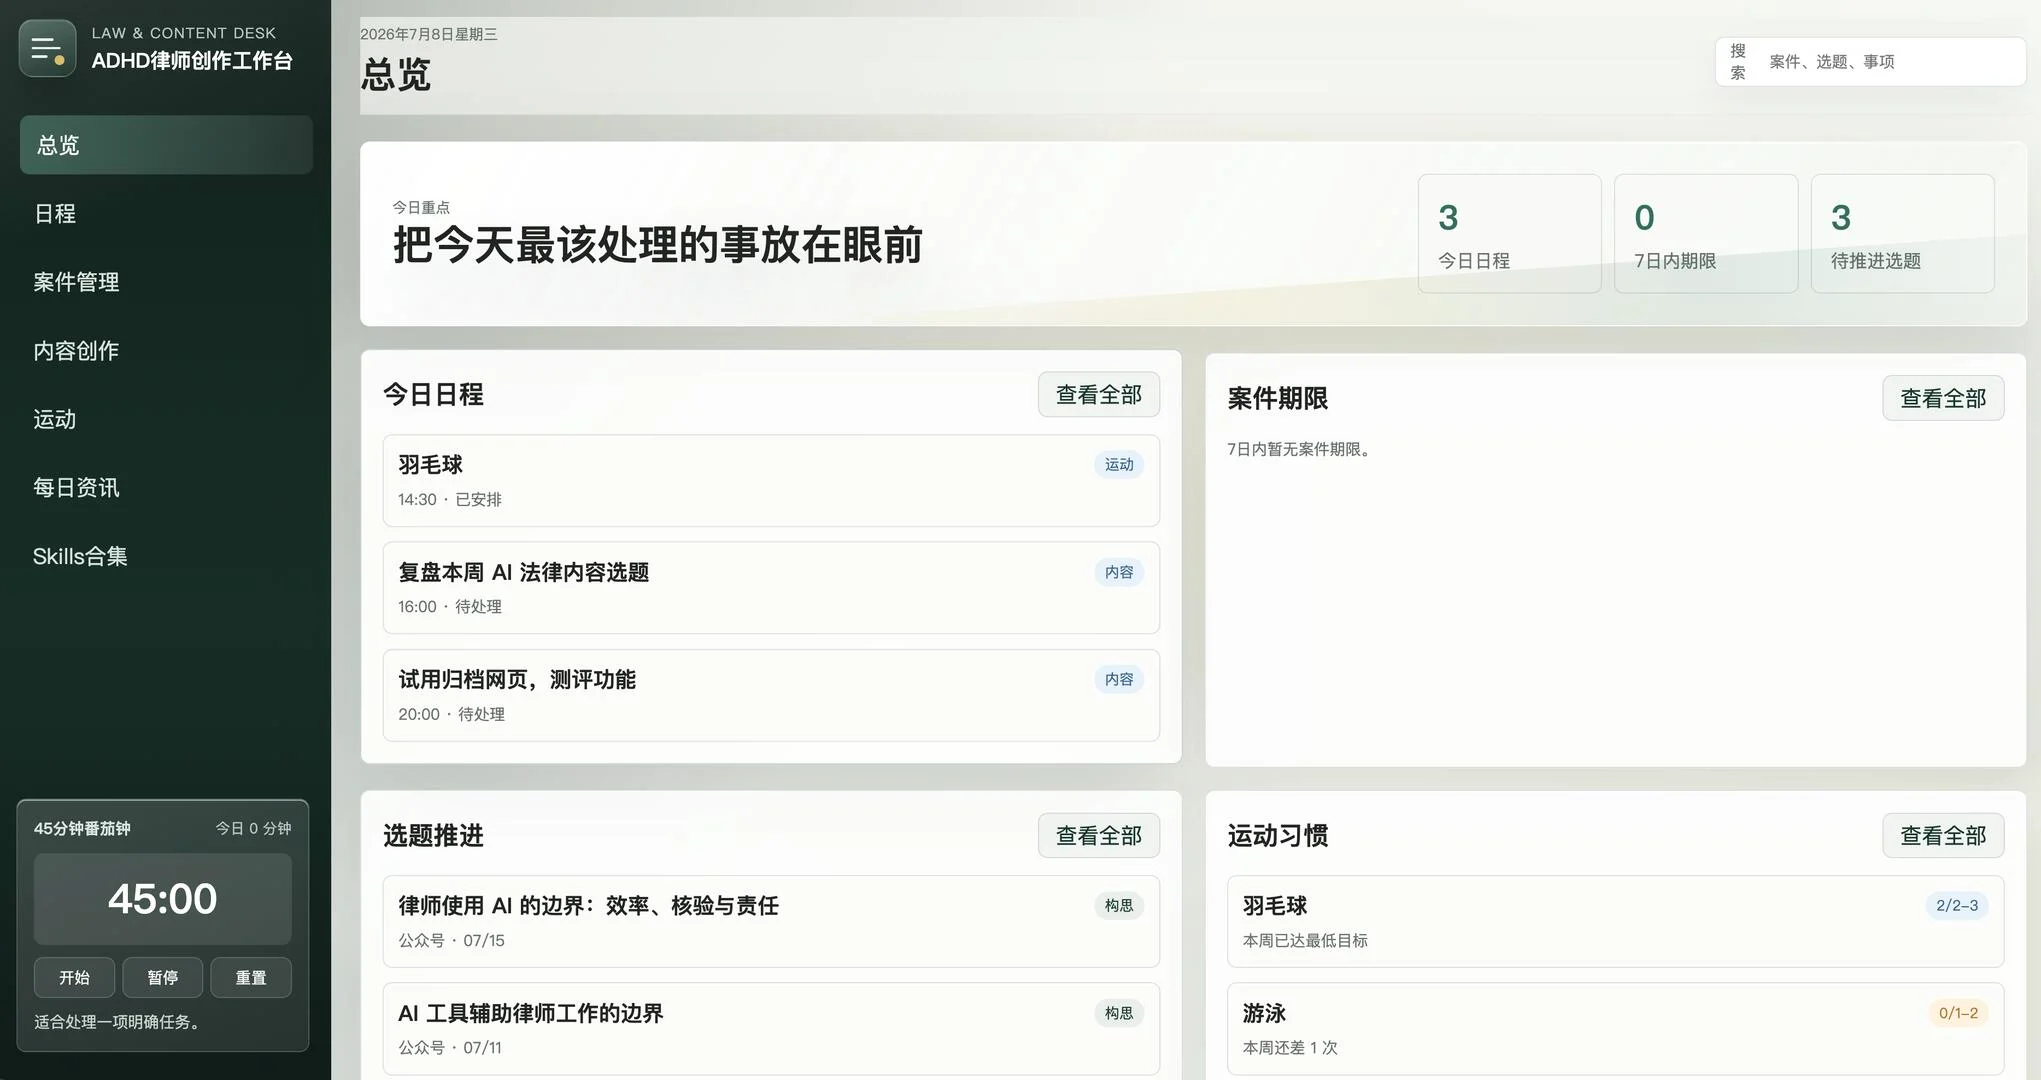Click the 2/2–3 badminton progress badge
Screen dimensions: 2041x1080
click(1957, 905)
